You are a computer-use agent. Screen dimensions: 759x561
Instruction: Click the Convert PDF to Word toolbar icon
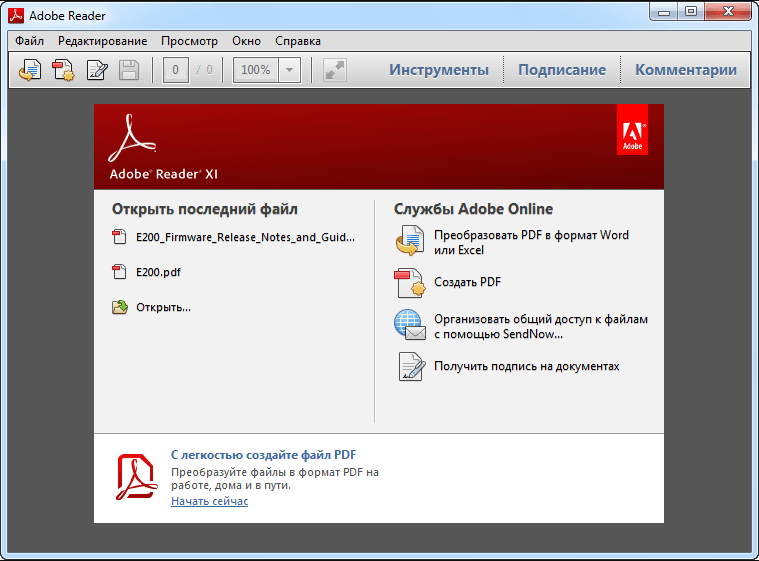(30, 70)
